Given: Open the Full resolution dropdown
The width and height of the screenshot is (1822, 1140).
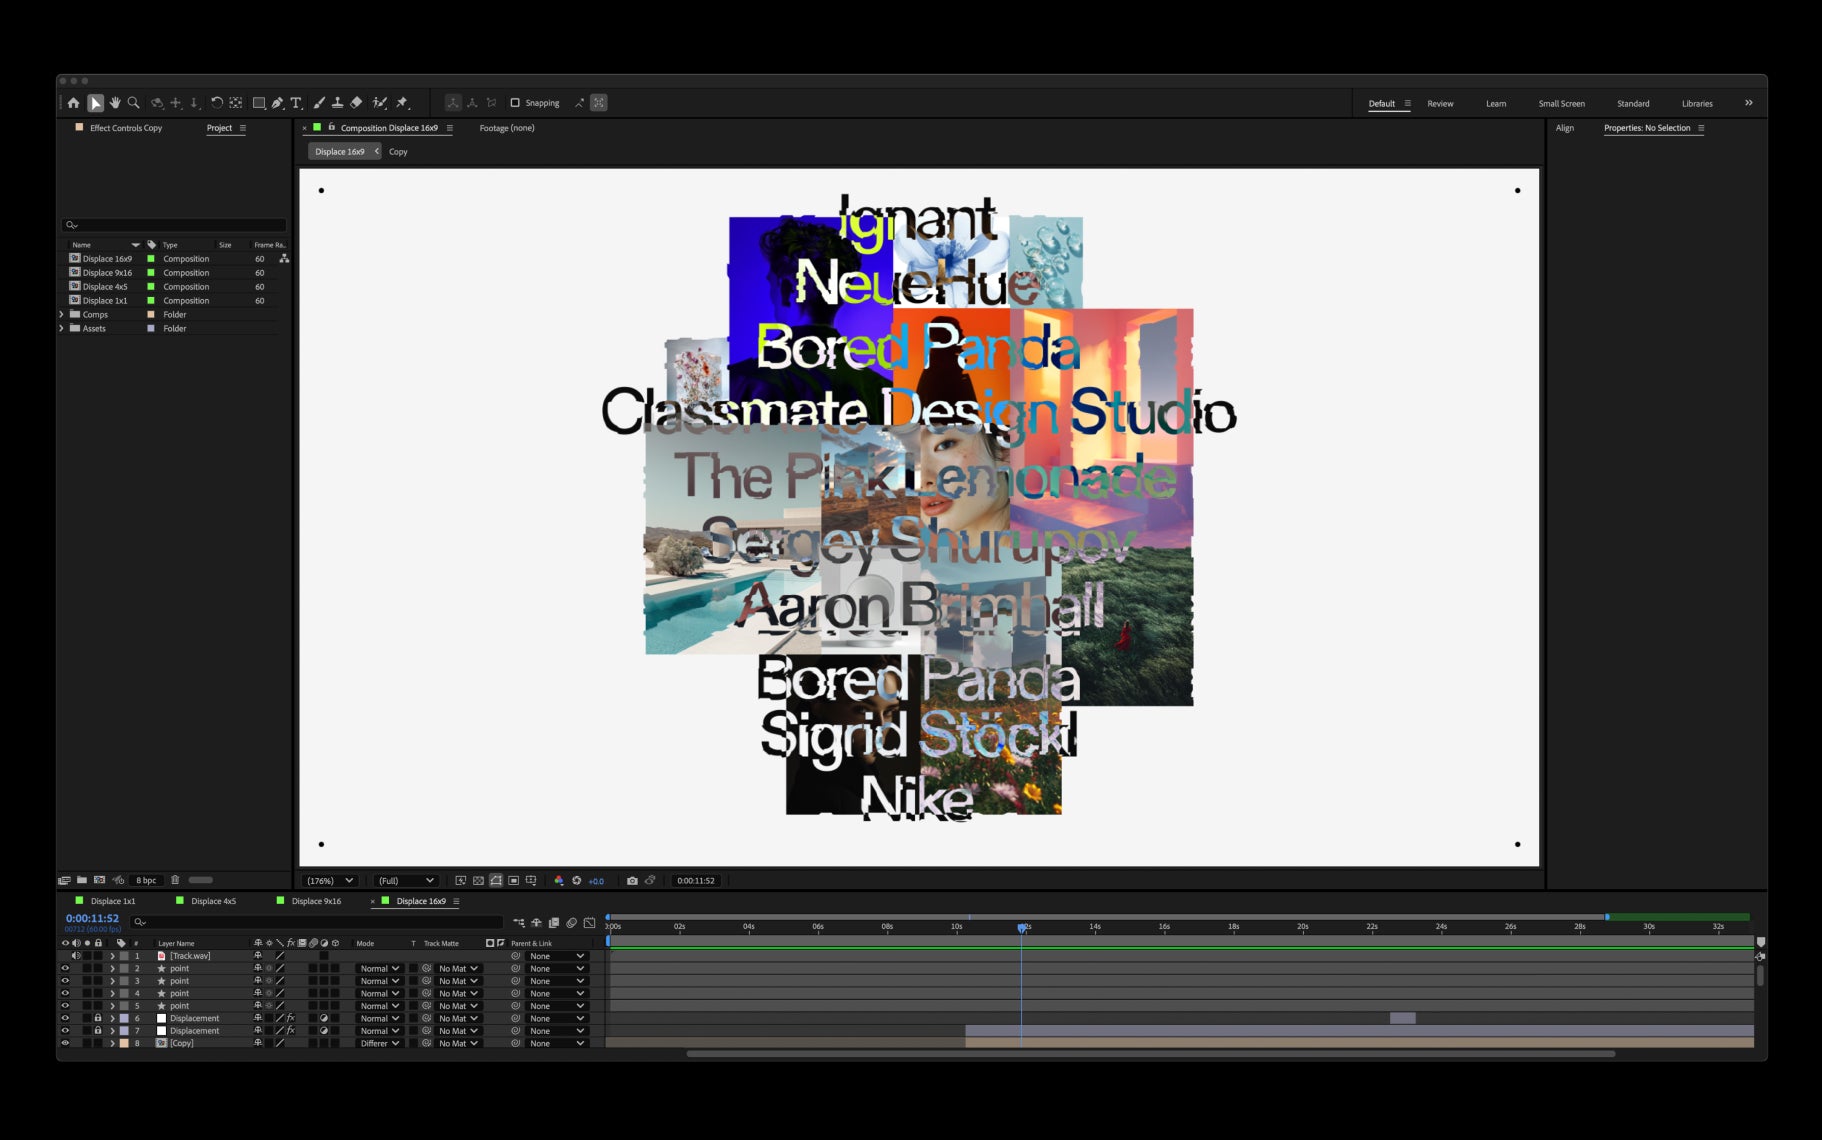Looking at the screenshot, I should click(406, 881).
